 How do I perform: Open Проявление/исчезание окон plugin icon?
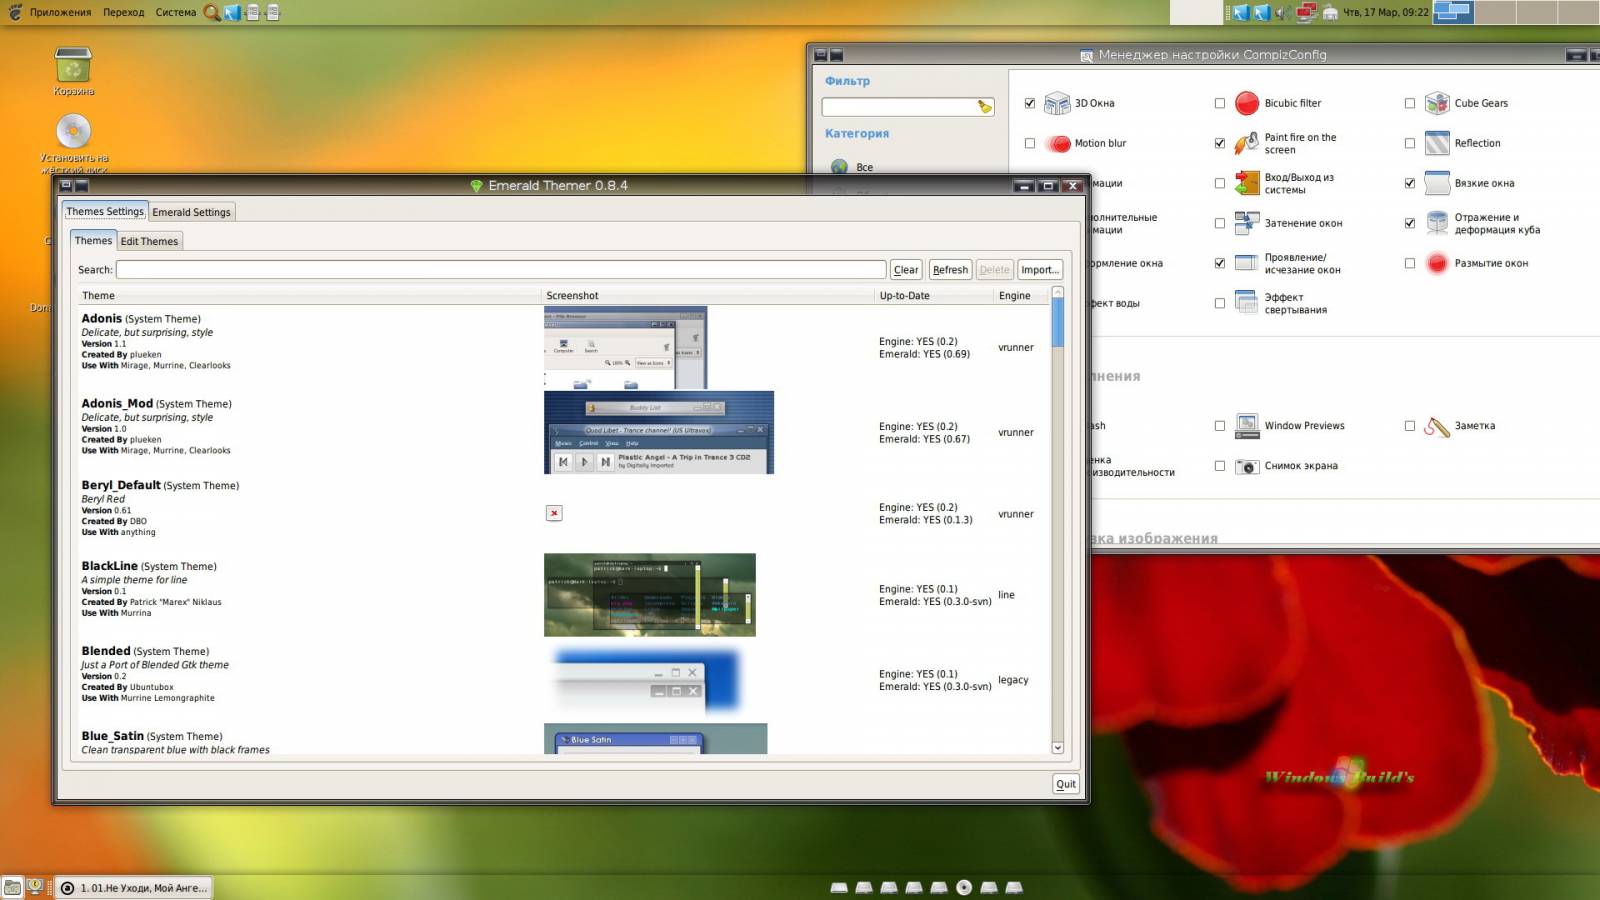click(x=1247, y=263)
